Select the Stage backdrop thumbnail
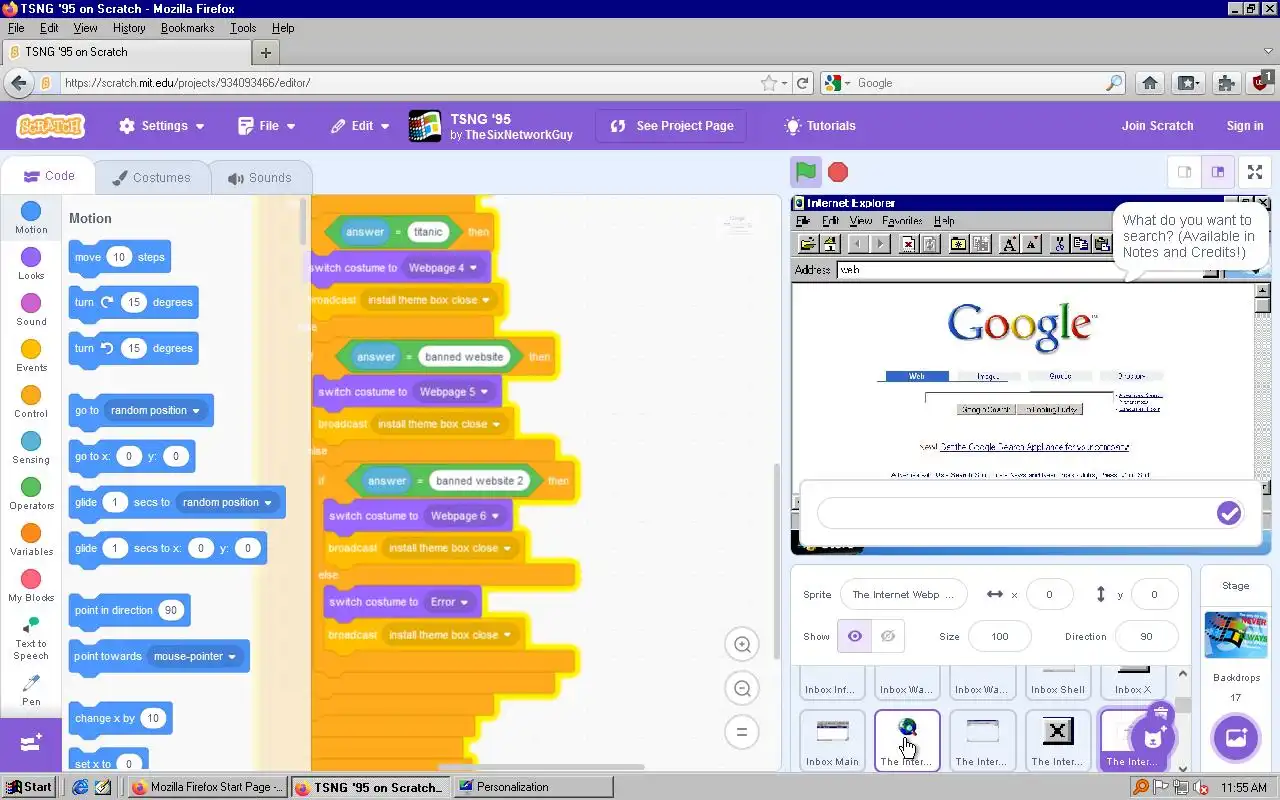The width and height of the screenshot is (1280, 800). (x=1235, y=636)
